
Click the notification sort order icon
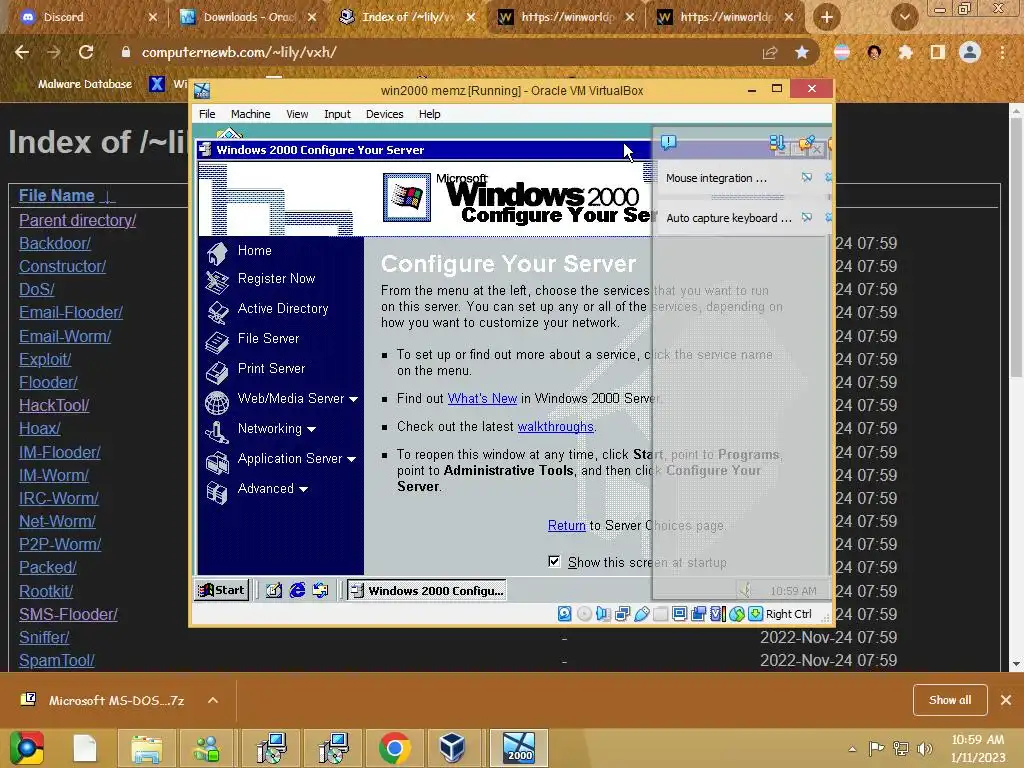[776, 142]
